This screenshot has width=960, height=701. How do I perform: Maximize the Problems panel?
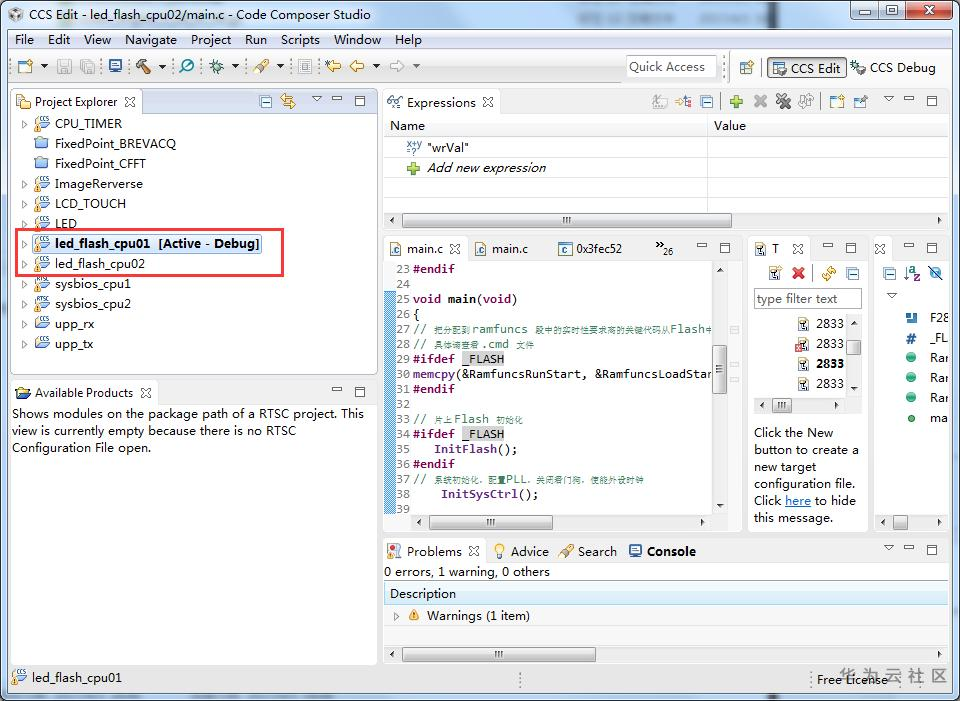pos(932,549)
